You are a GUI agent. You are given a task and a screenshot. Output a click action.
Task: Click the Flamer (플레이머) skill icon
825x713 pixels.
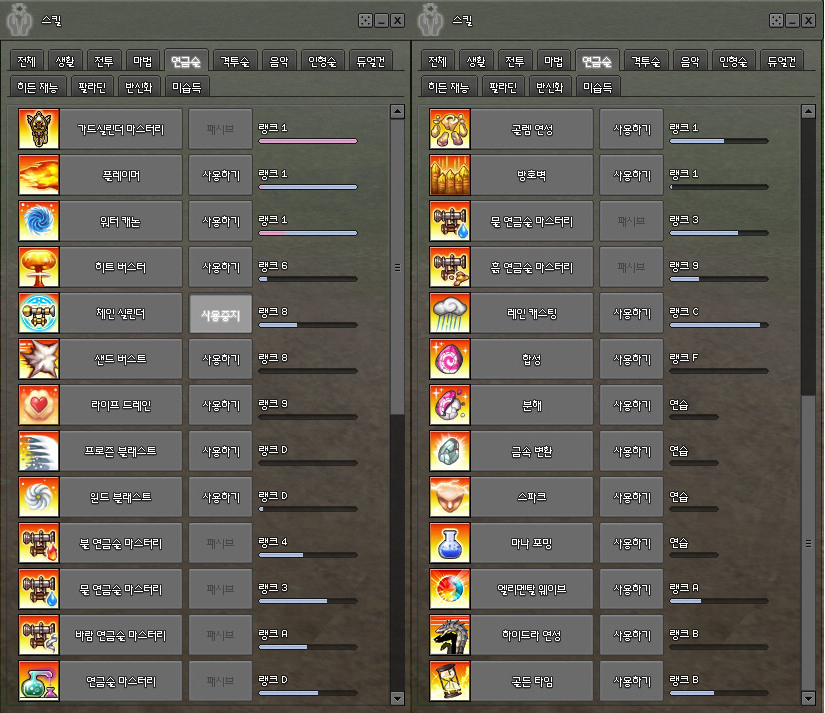(39, 175)
